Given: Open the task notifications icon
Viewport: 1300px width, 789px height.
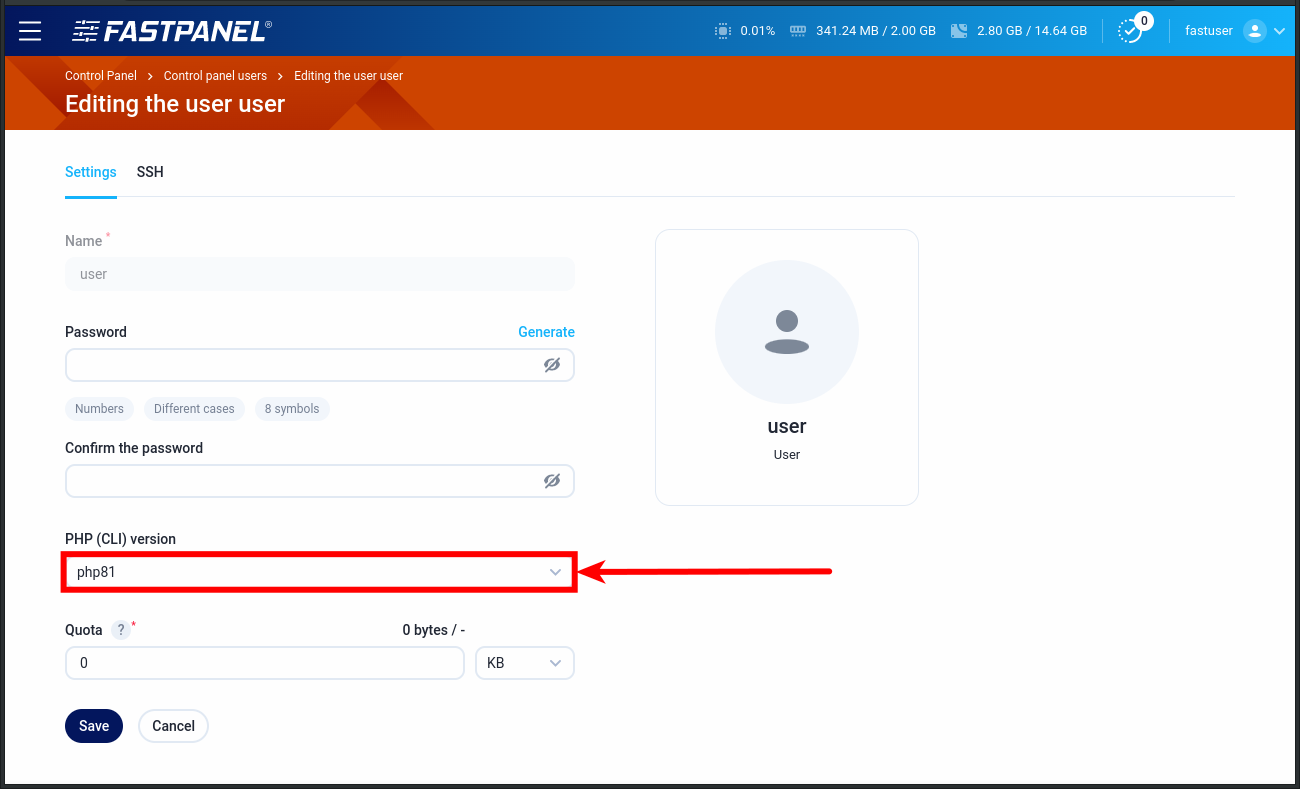Looking at the screenshot, I should (1129, 31).
